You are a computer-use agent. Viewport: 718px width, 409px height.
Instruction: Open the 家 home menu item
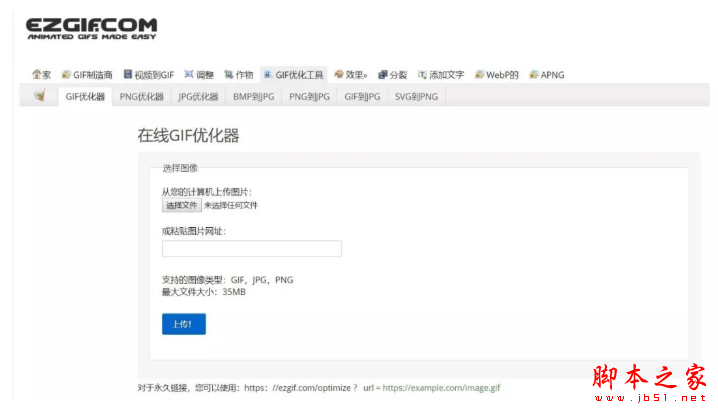pos(41,75)
